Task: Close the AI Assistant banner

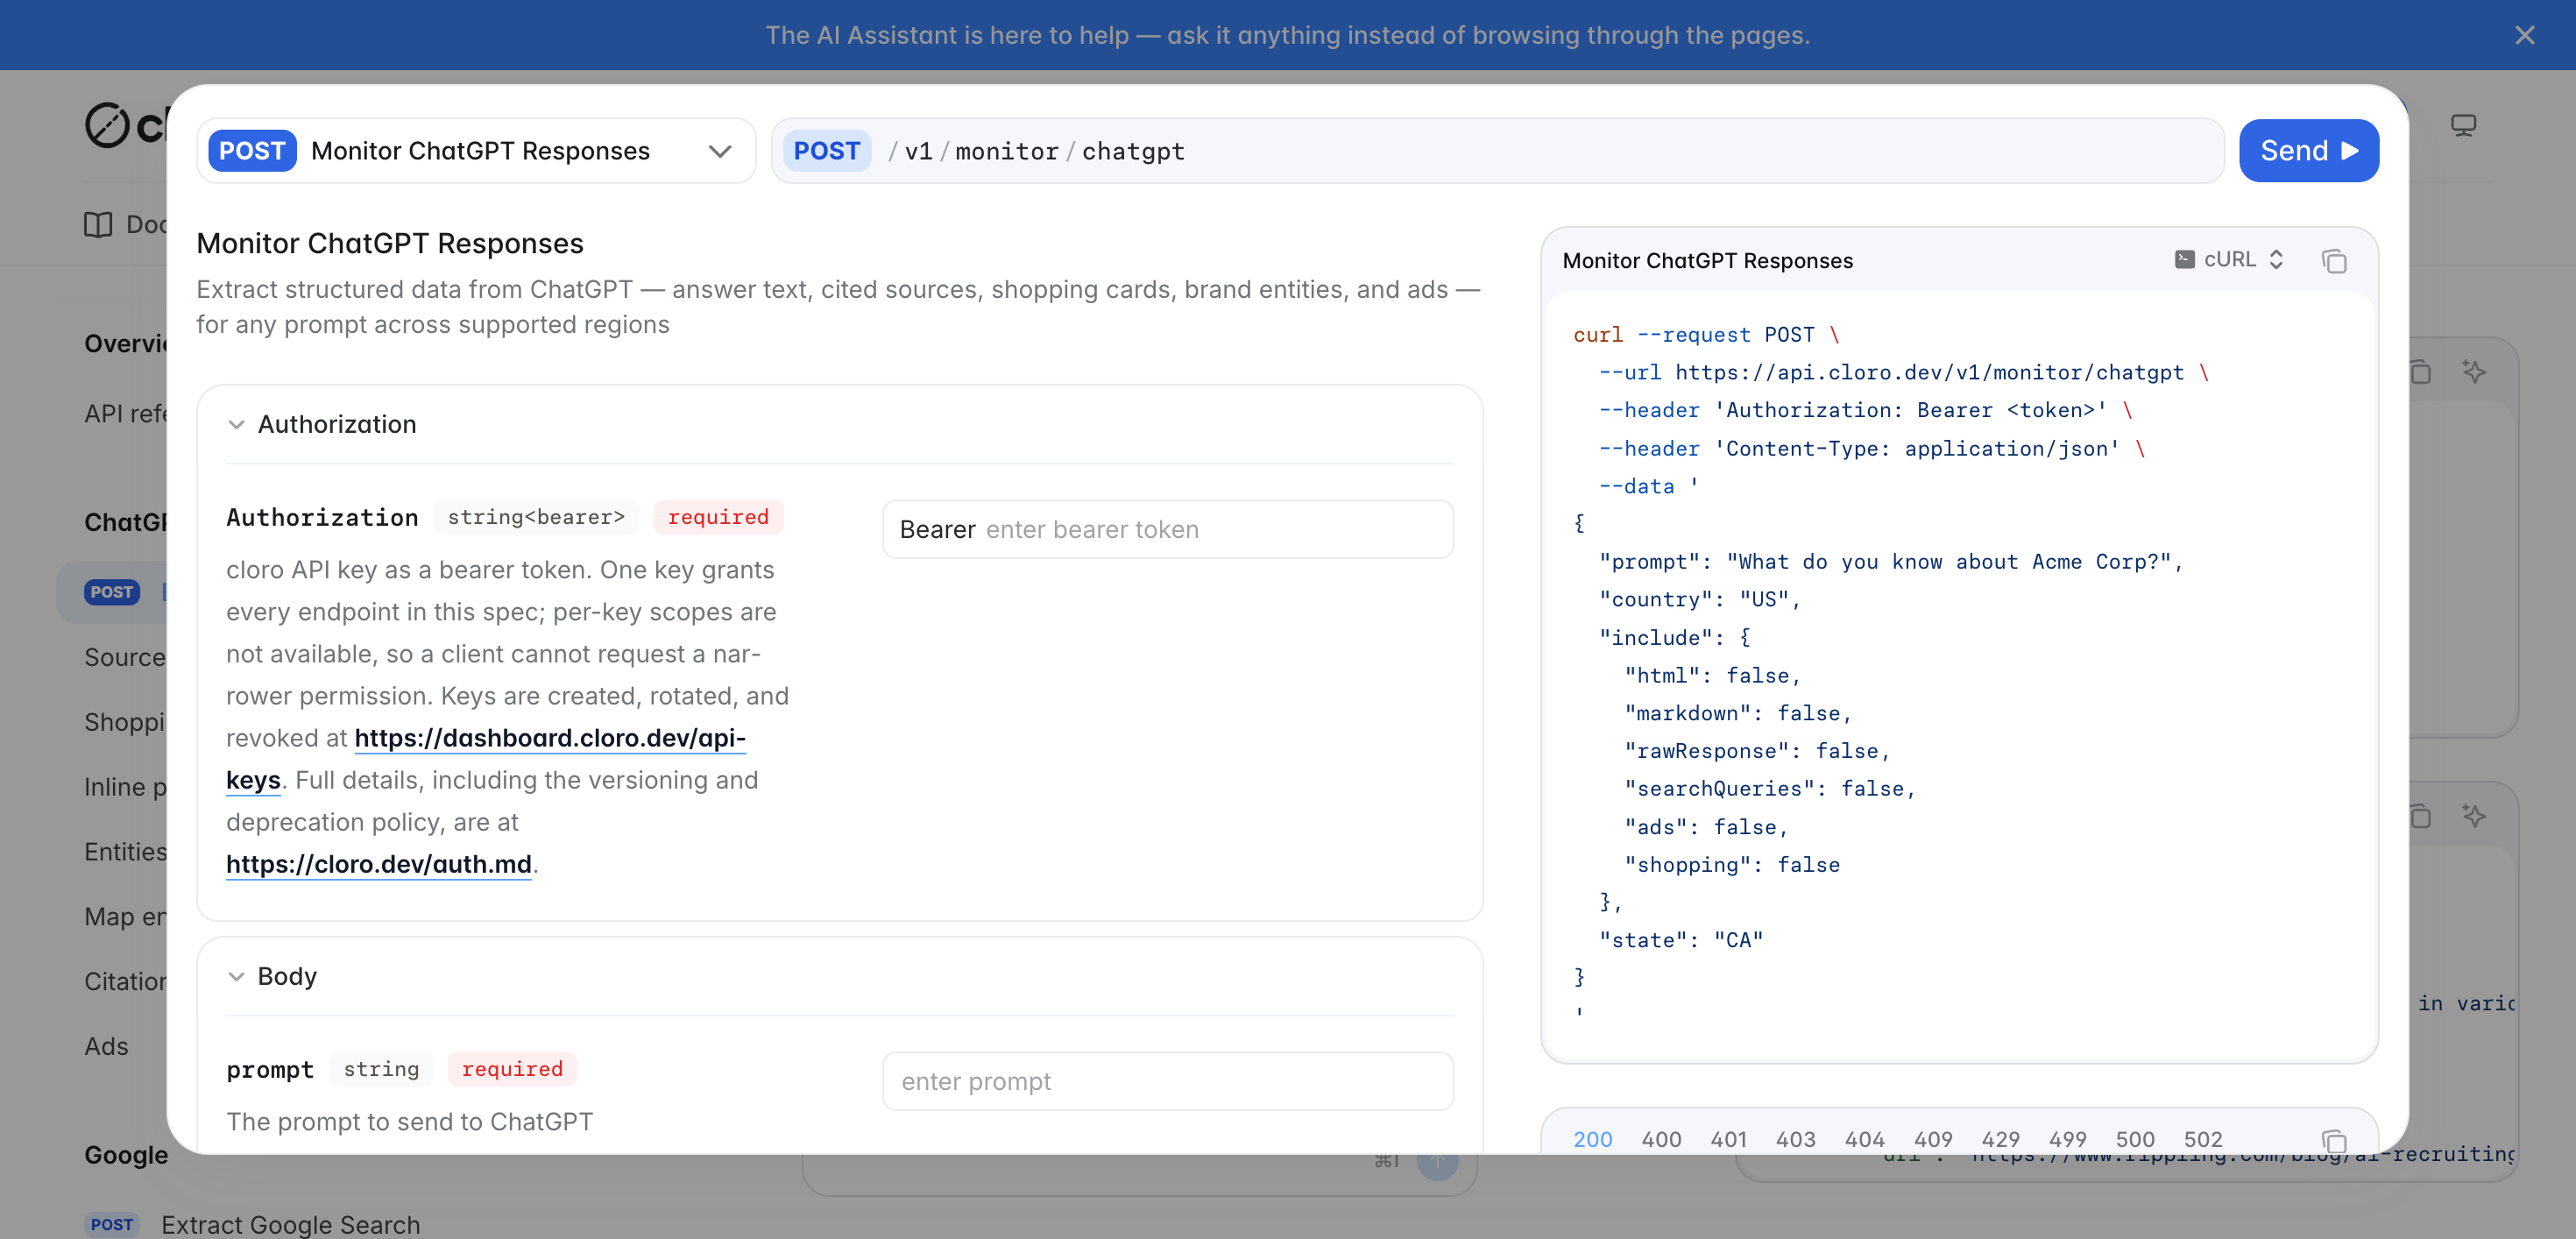Action: pyautogui.click(x=2524, y=35)
